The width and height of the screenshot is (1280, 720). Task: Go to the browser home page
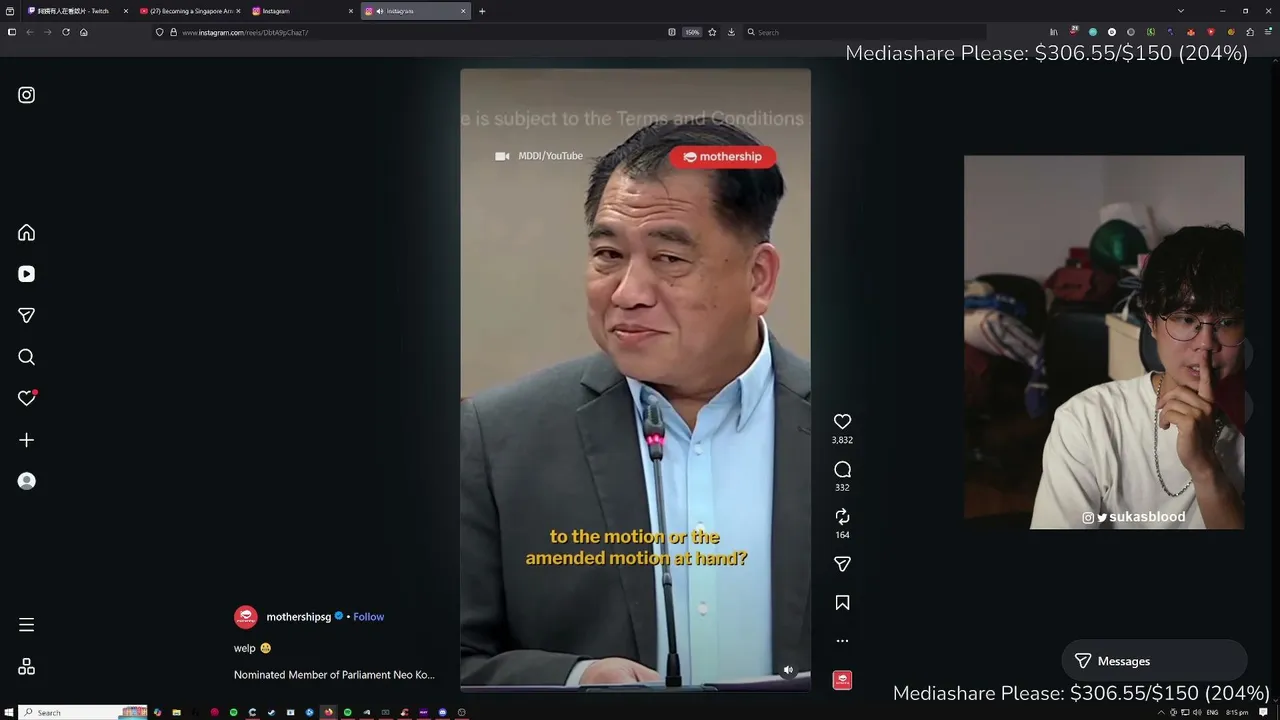84,32
